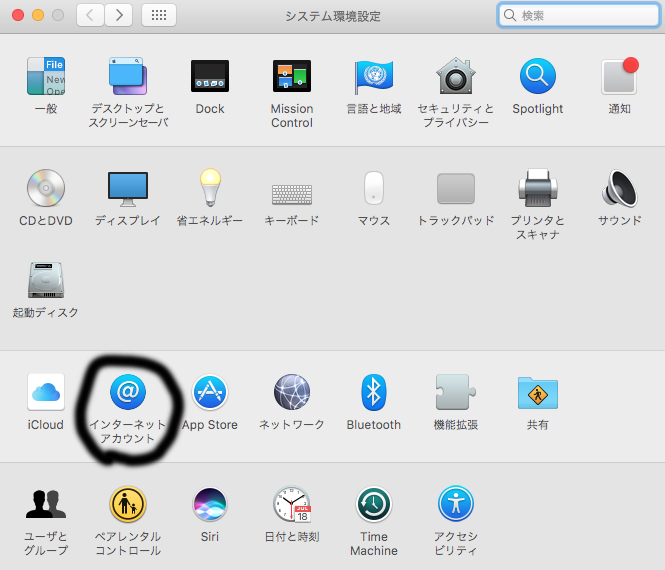The image size is (665, 570).
Task: Open the Sound (サウンド) preferences
Action: [620, 189]
